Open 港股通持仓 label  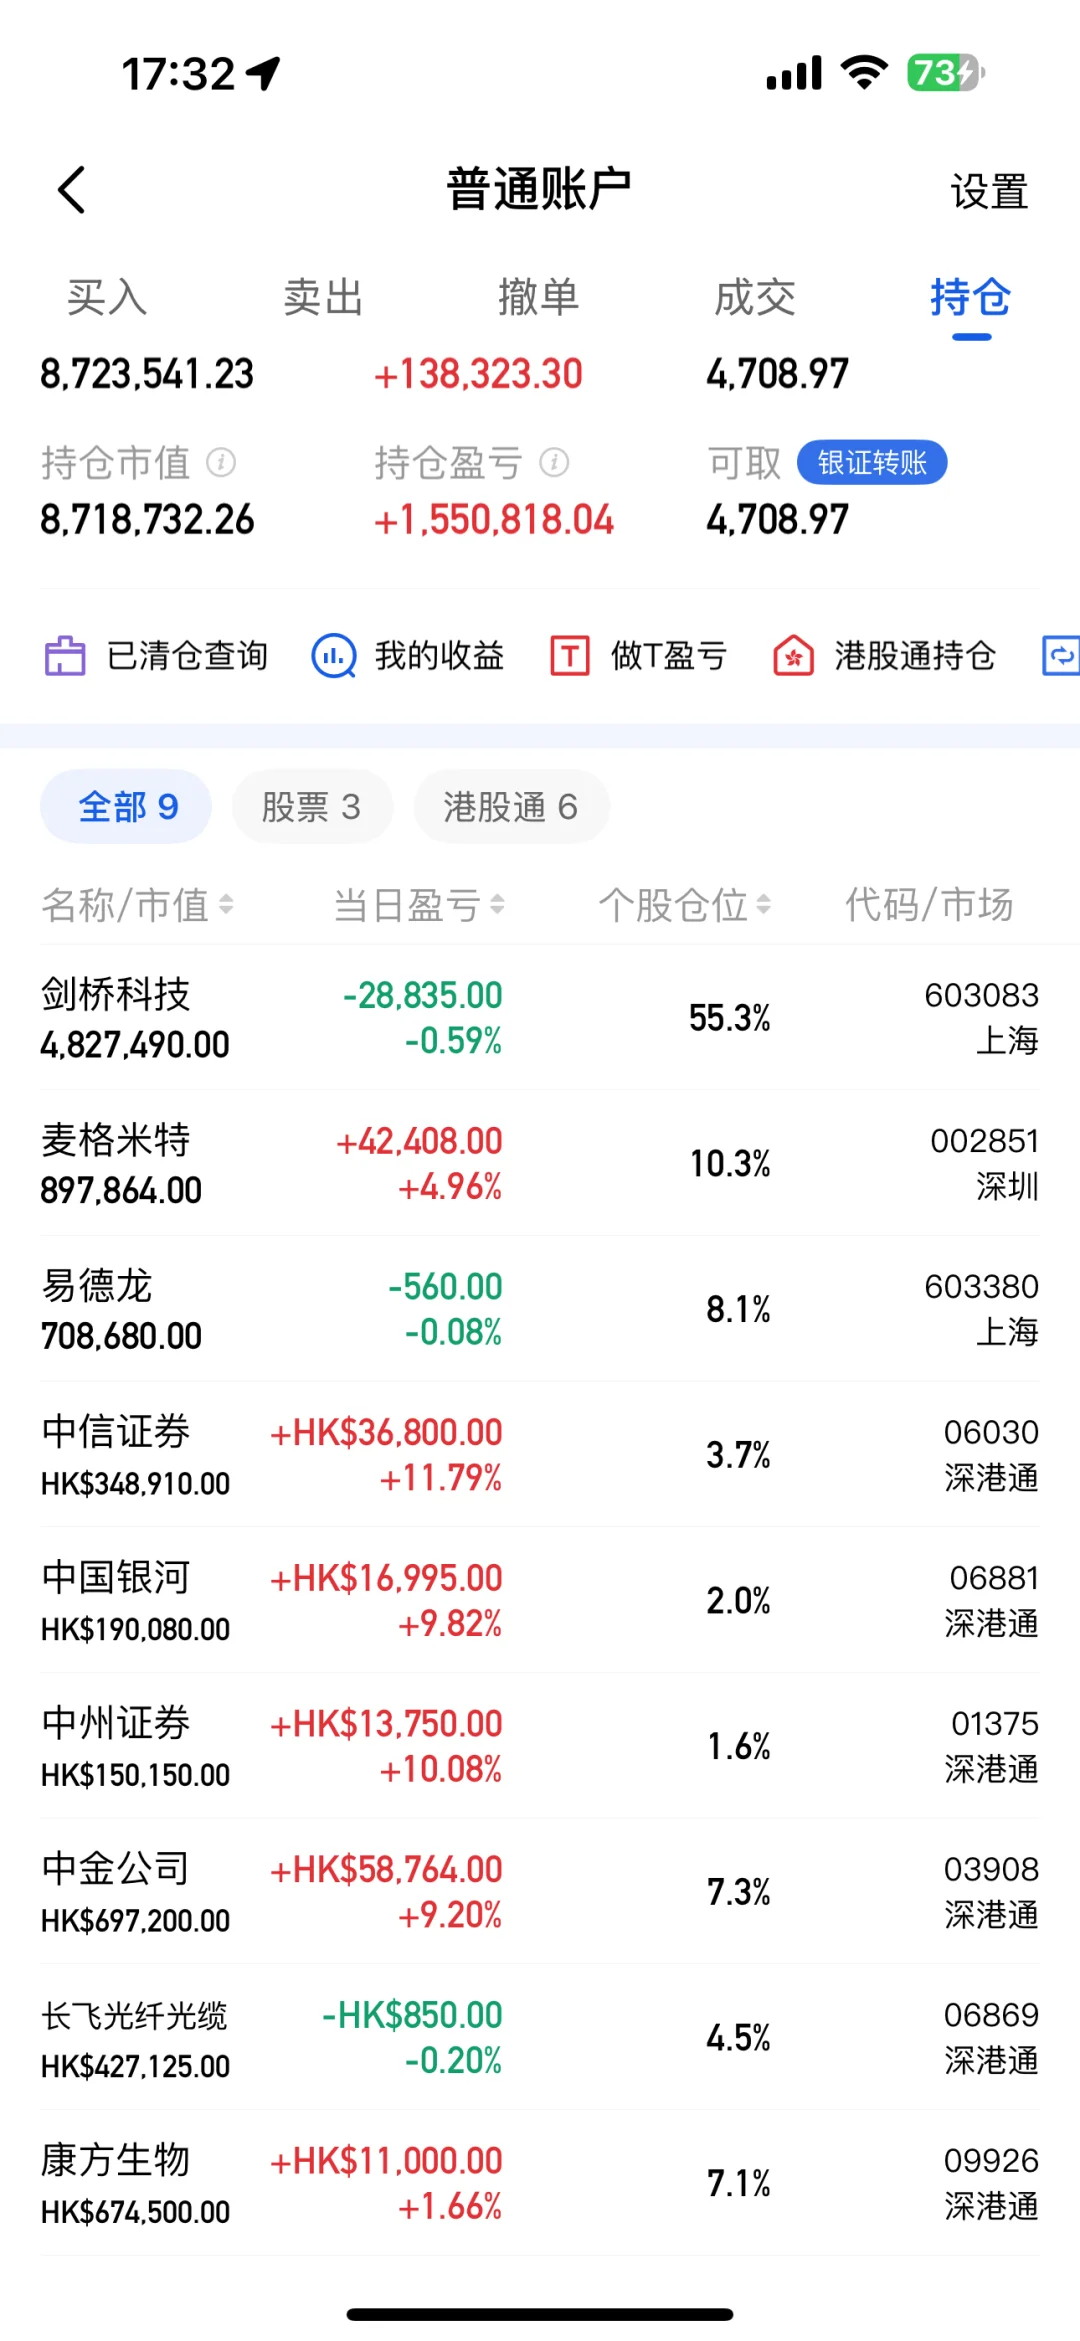[x=915, y=656]
